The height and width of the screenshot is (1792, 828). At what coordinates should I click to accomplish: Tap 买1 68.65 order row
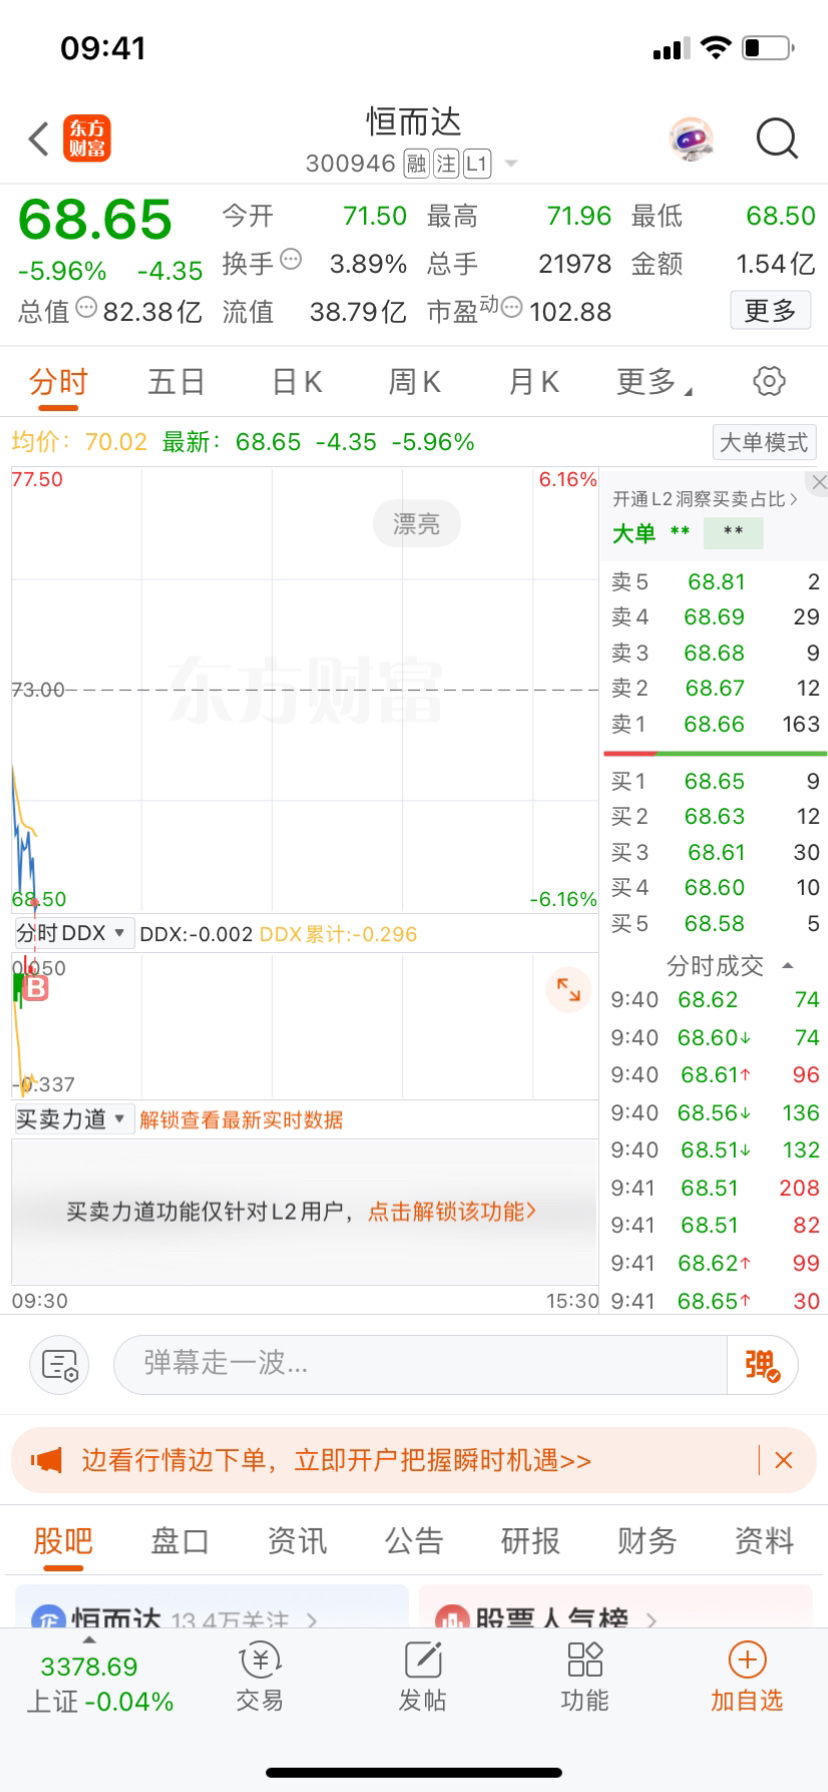coord(715,781)
